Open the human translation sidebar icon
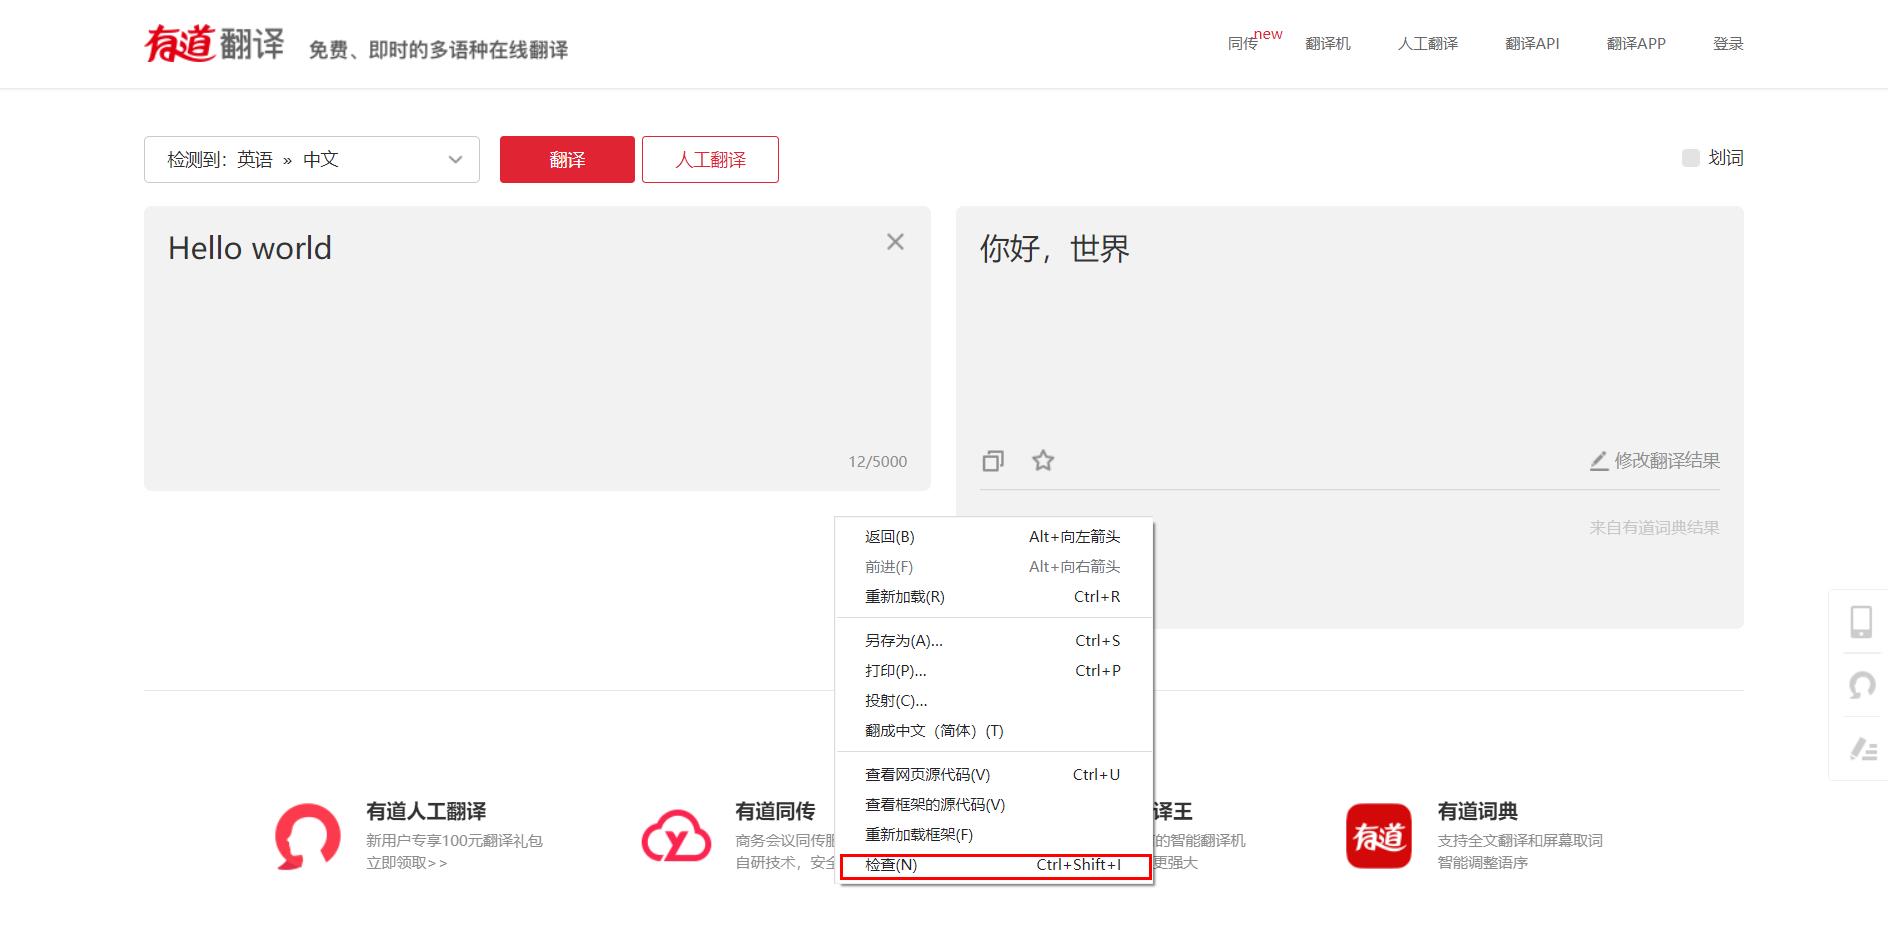This screenshot has height=928, width=1888. pos(1861,685)
